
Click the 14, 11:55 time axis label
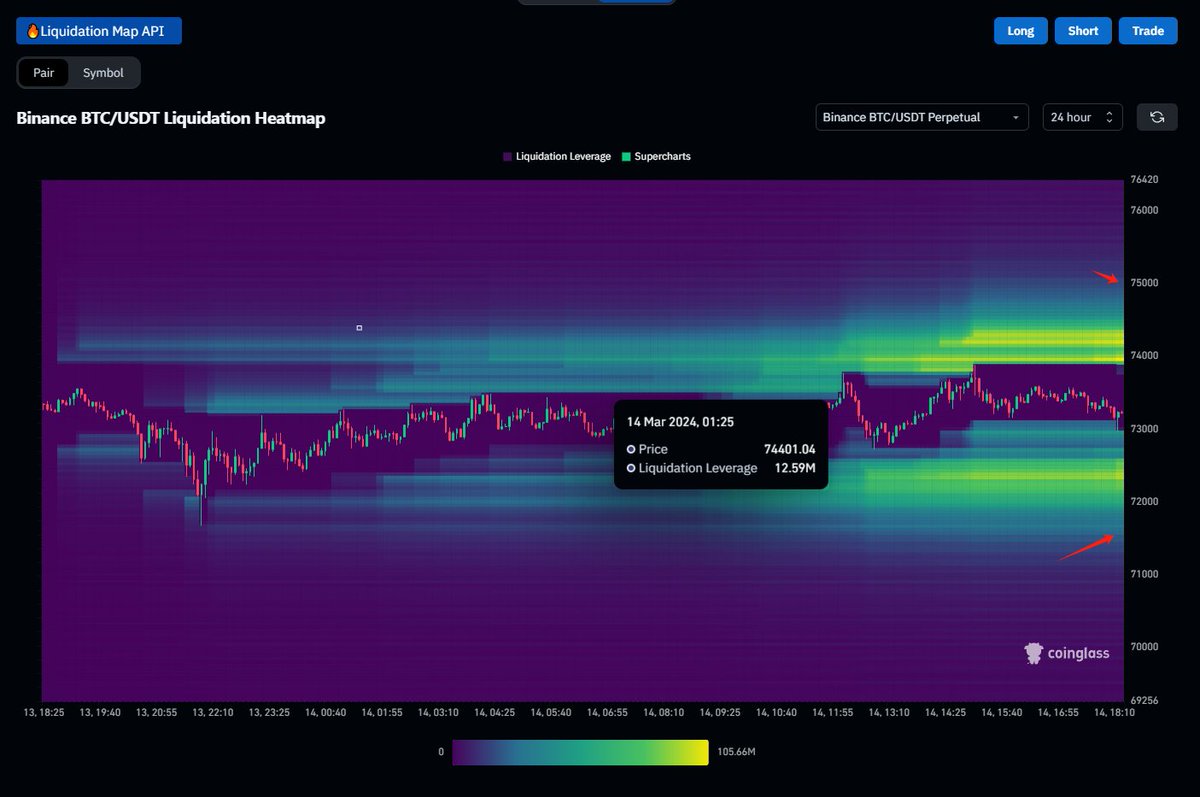pos(832,713)
